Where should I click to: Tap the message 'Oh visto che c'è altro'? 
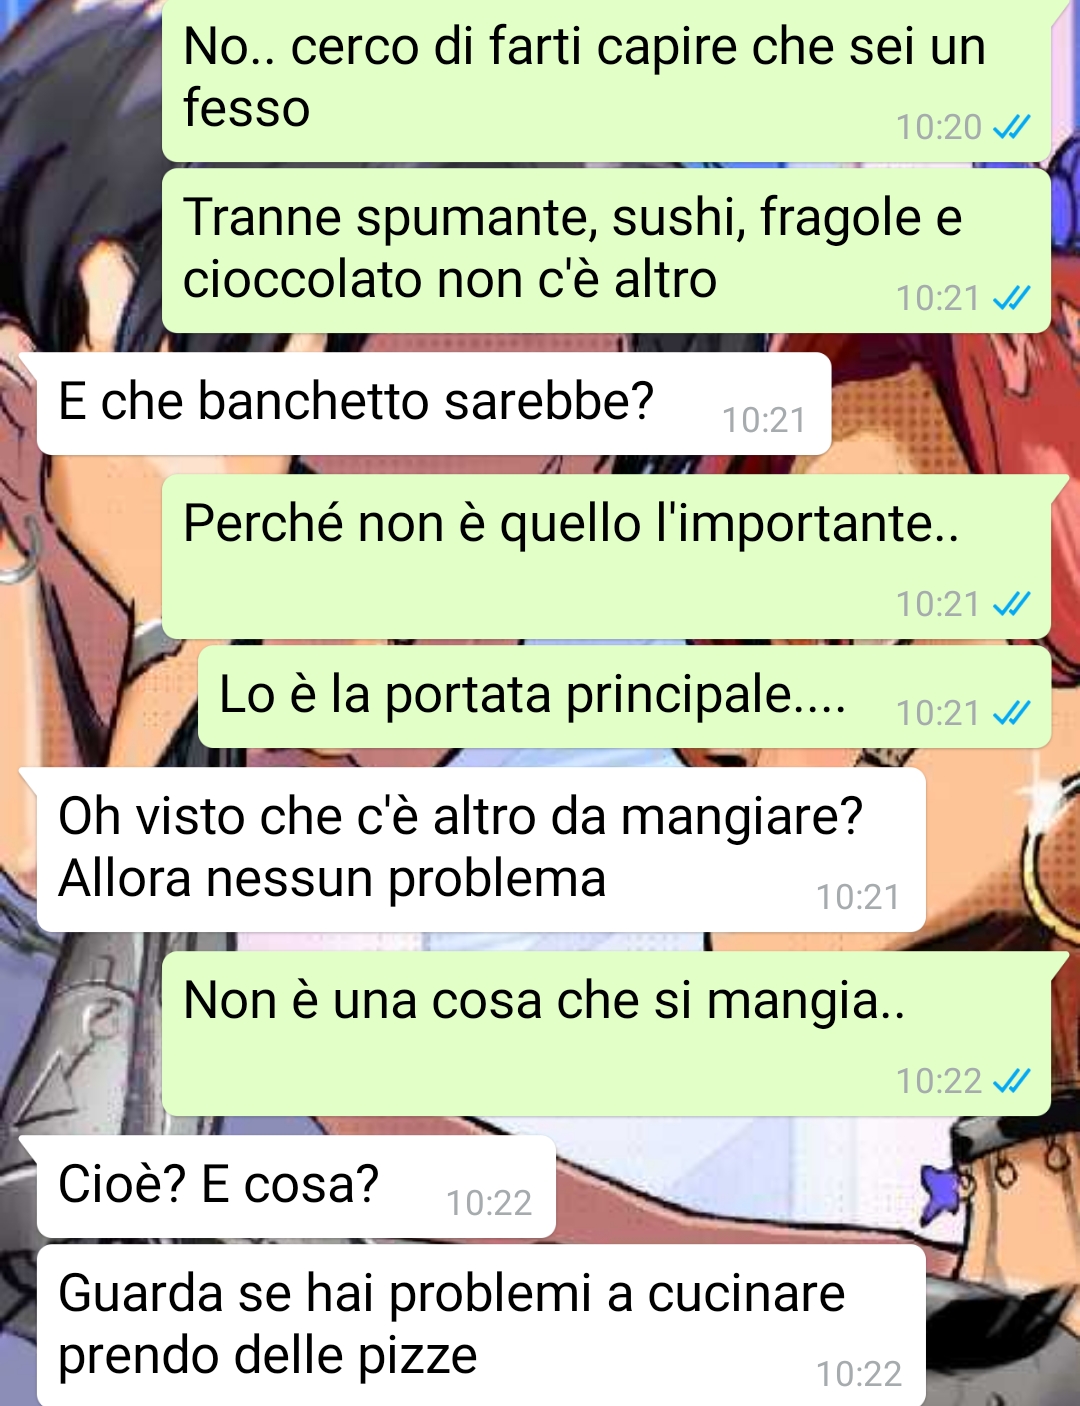click(x=481, y=850)
